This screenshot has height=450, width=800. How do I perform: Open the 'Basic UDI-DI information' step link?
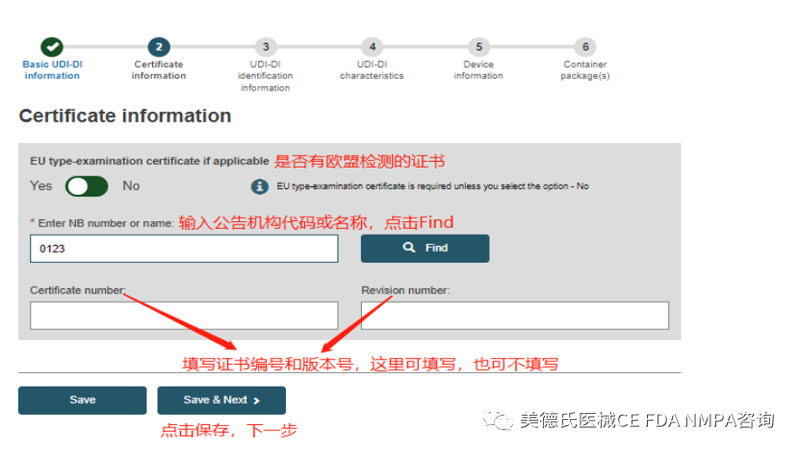click(51, 69)
